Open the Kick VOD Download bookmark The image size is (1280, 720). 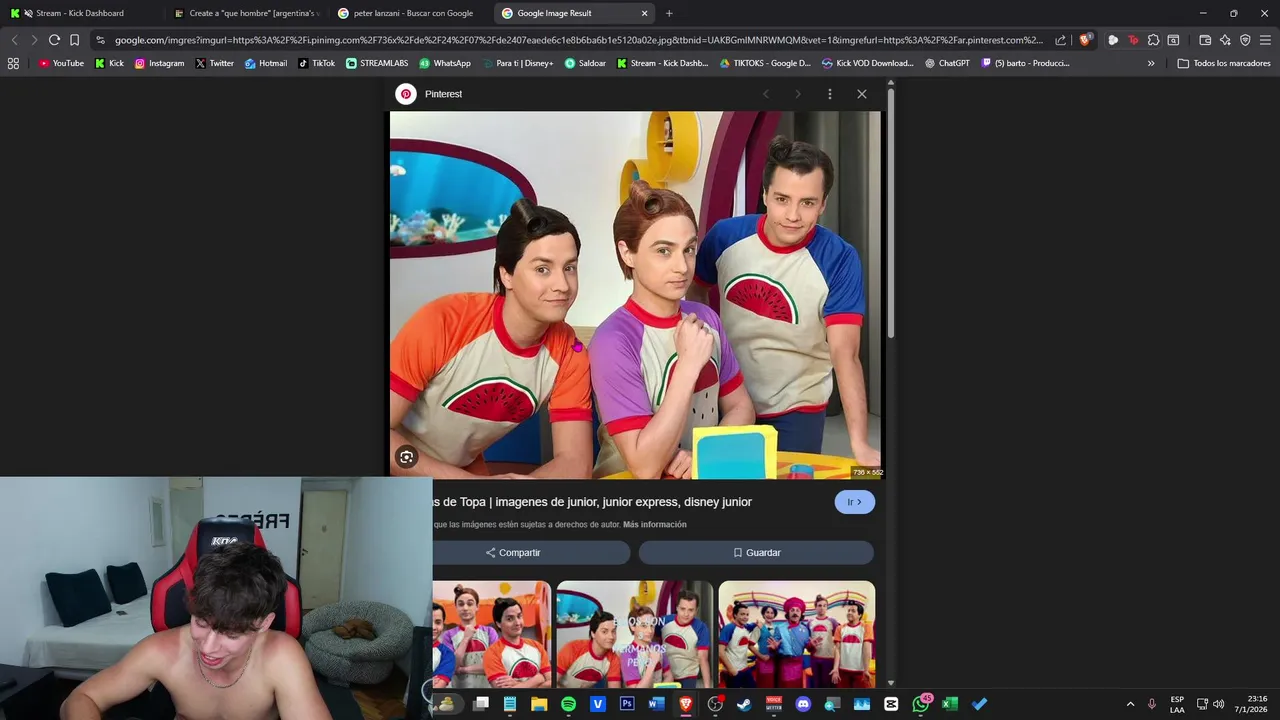coord(867,63)
